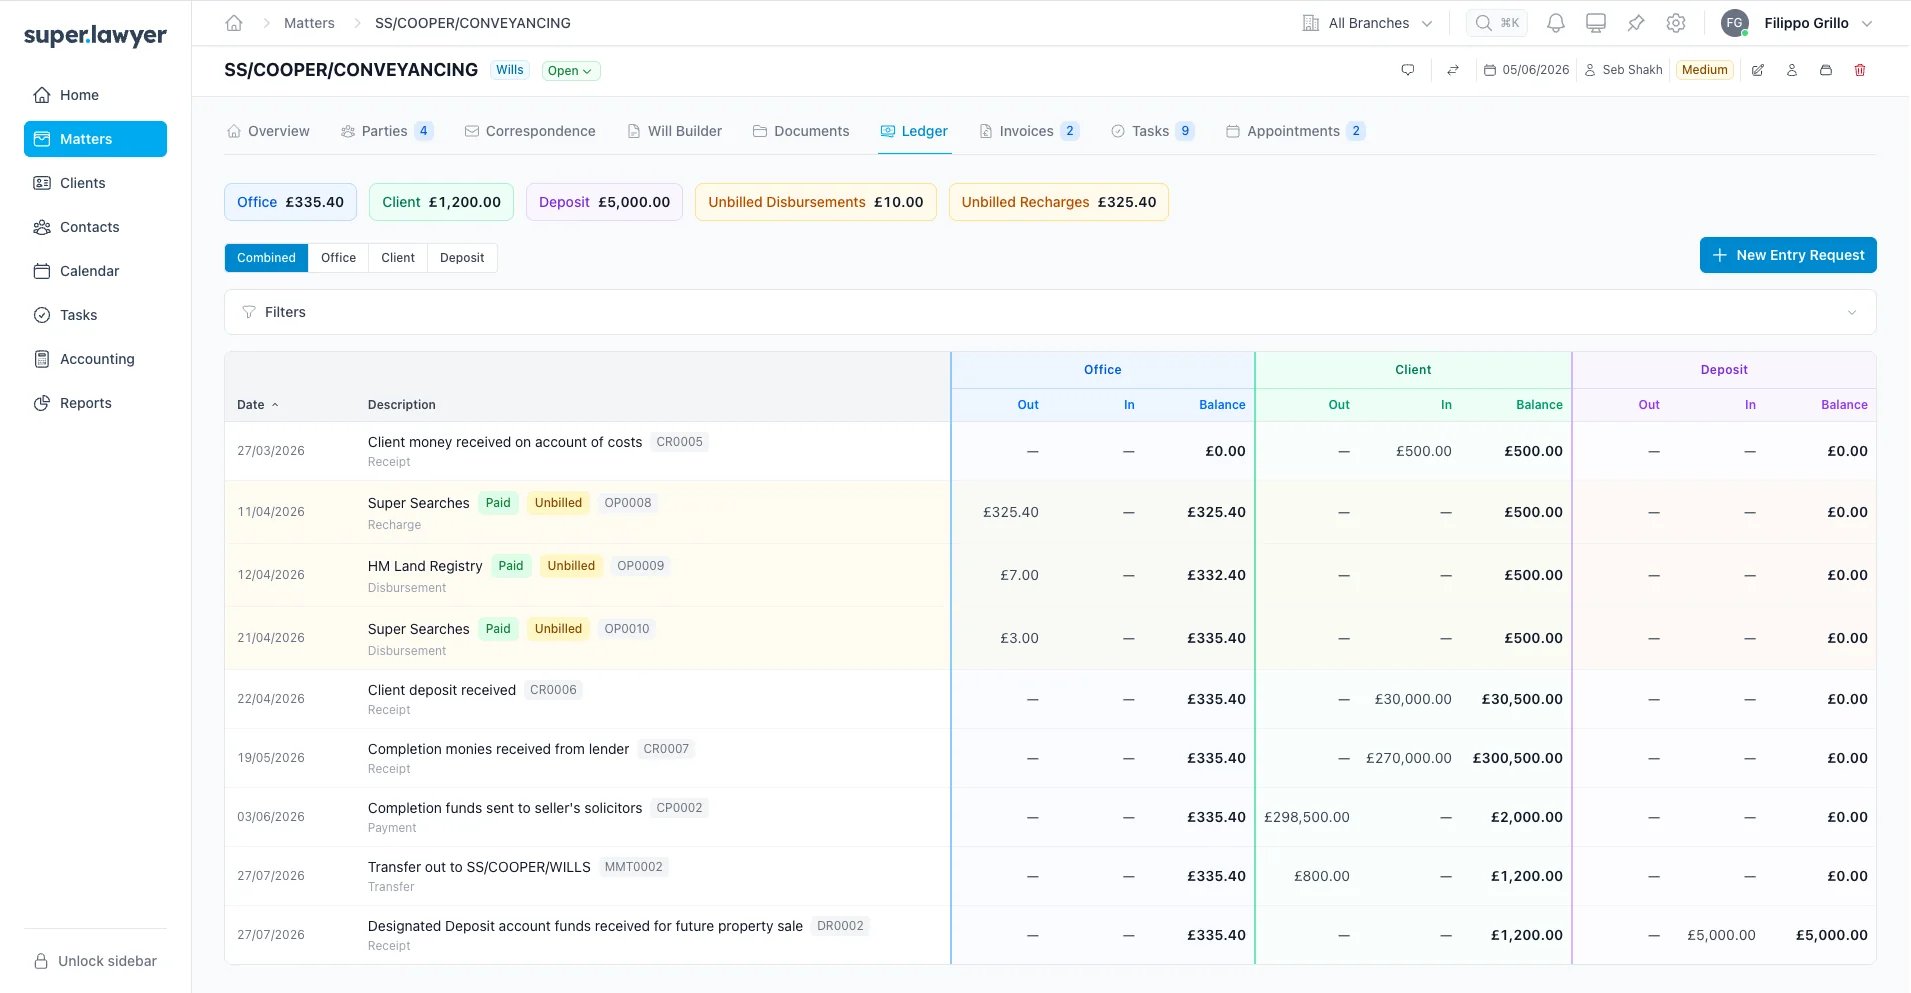The width and height of the screenshot is (1911, 993).
Task: Open the Parties tab
Action: pyautogui.click(x=386, y=131)
